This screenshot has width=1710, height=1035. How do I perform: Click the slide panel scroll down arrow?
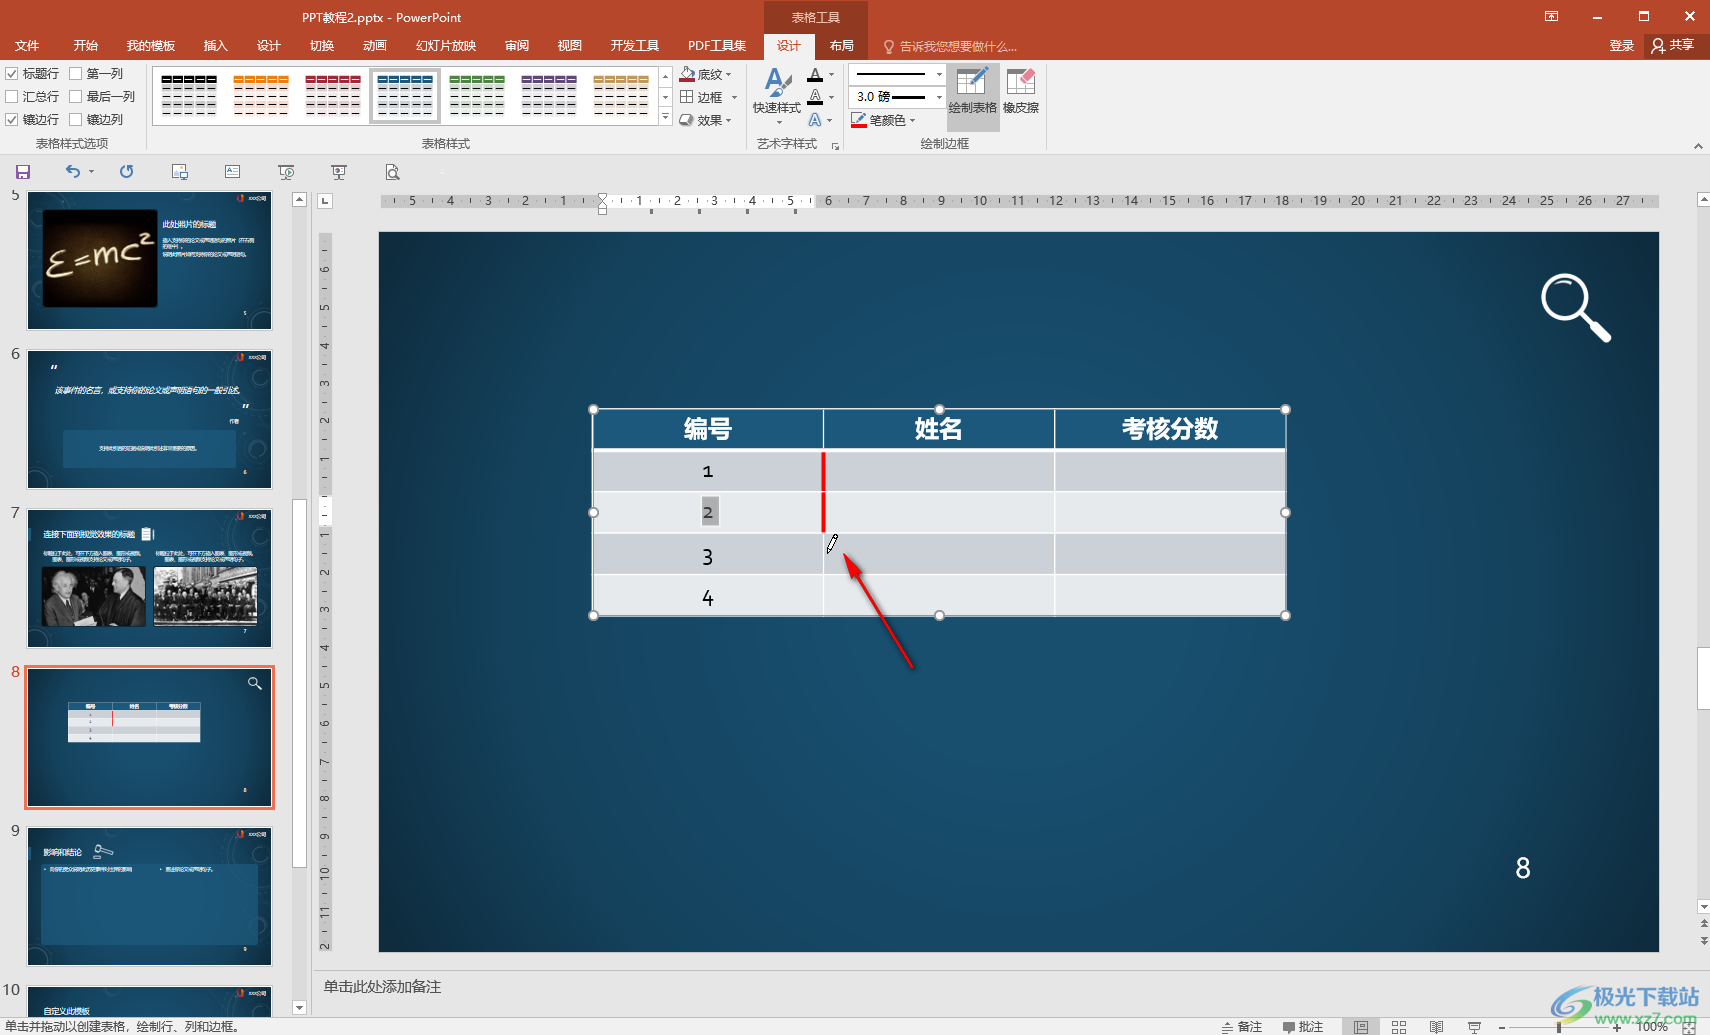299,1007
